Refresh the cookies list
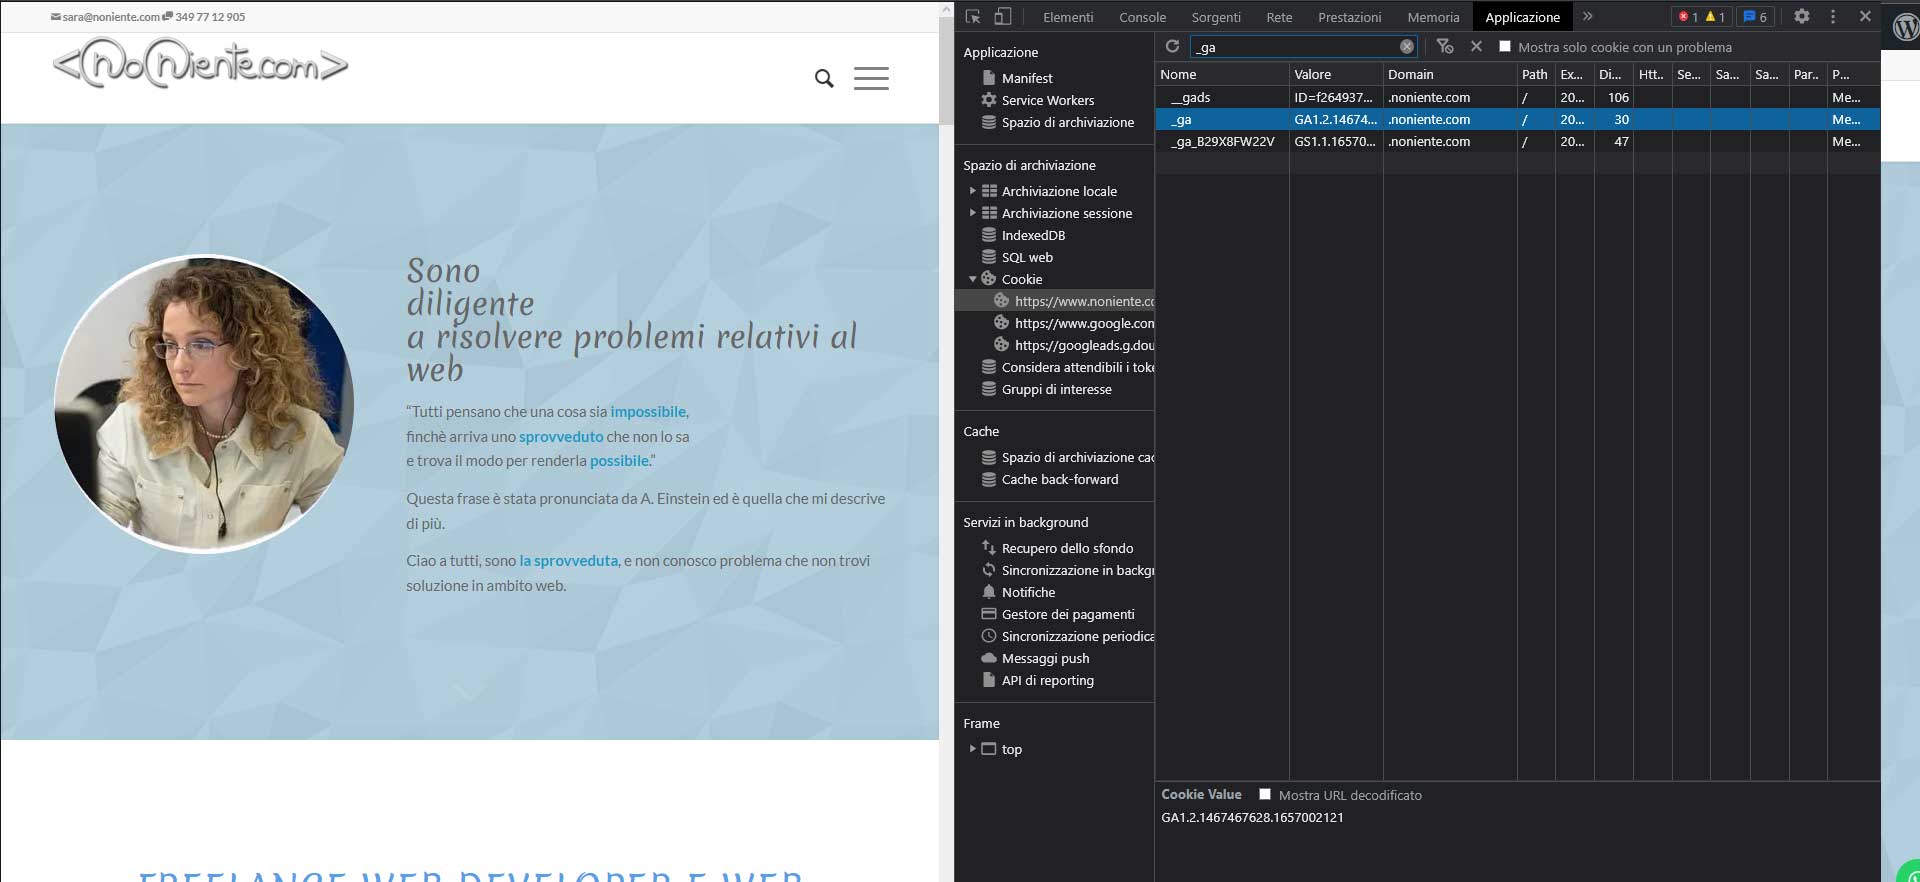The image size is (1920, 882). [x=1172, y=47]
